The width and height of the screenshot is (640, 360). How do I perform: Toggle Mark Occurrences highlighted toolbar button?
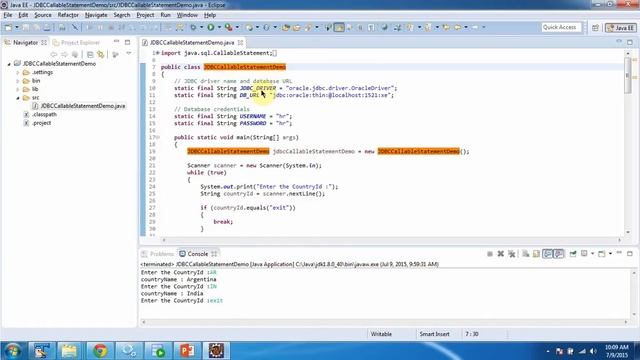click(x=338, y=27)
